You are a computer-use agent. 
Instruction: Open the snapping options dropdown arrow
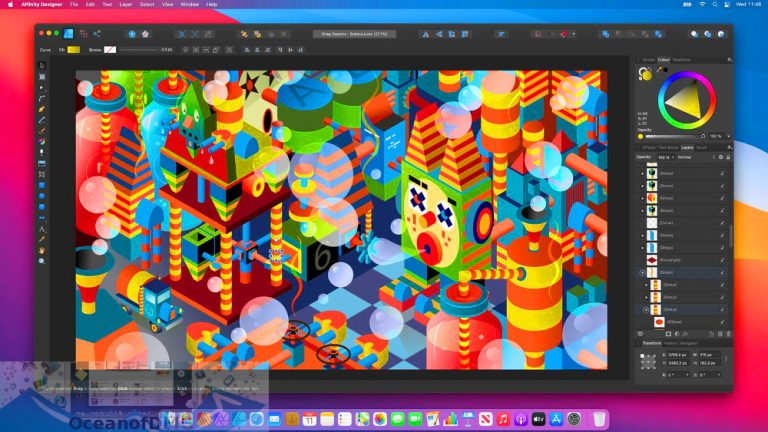tap(574, 34)
